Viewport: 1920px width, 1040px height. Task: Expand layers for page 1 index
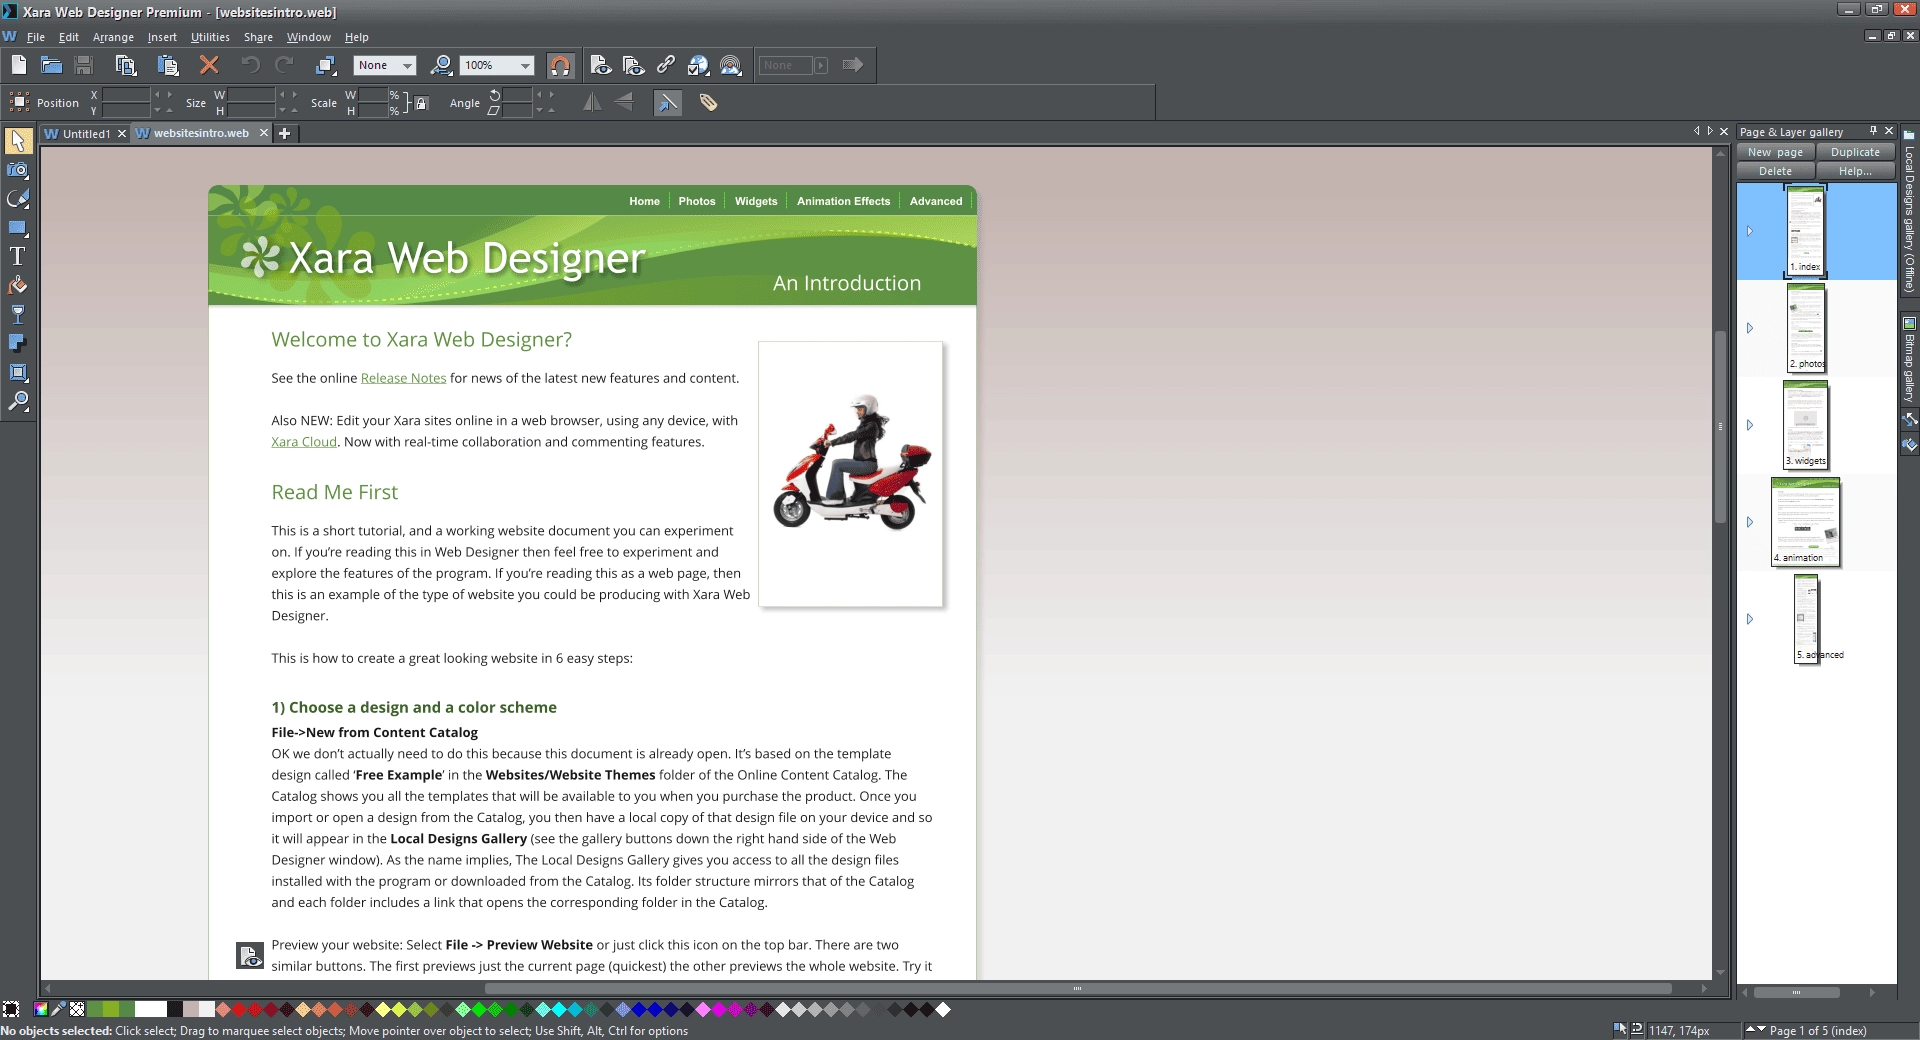[1749, 231]
